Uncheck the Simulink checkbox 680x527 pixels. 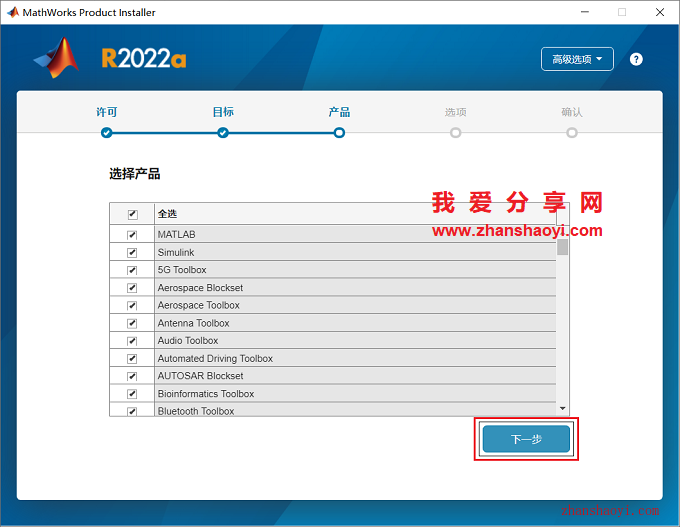(x=132, y=252)
